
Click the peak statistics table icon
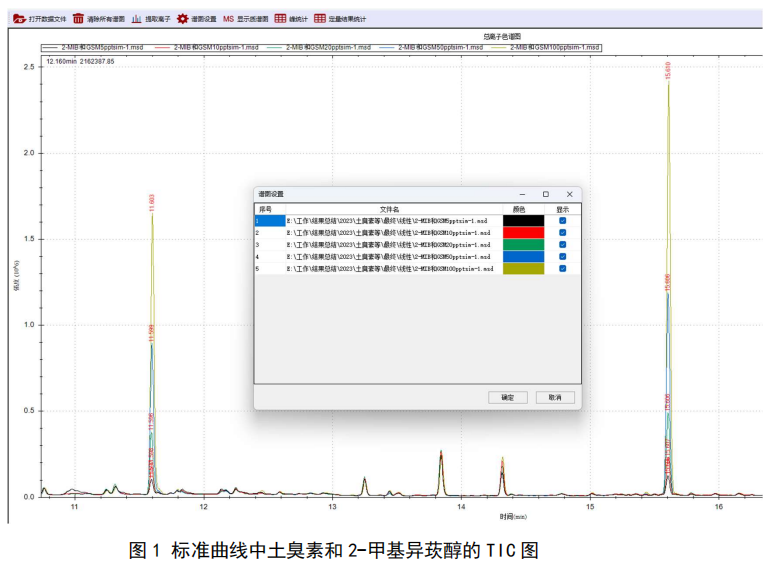[x=280, y=18]
